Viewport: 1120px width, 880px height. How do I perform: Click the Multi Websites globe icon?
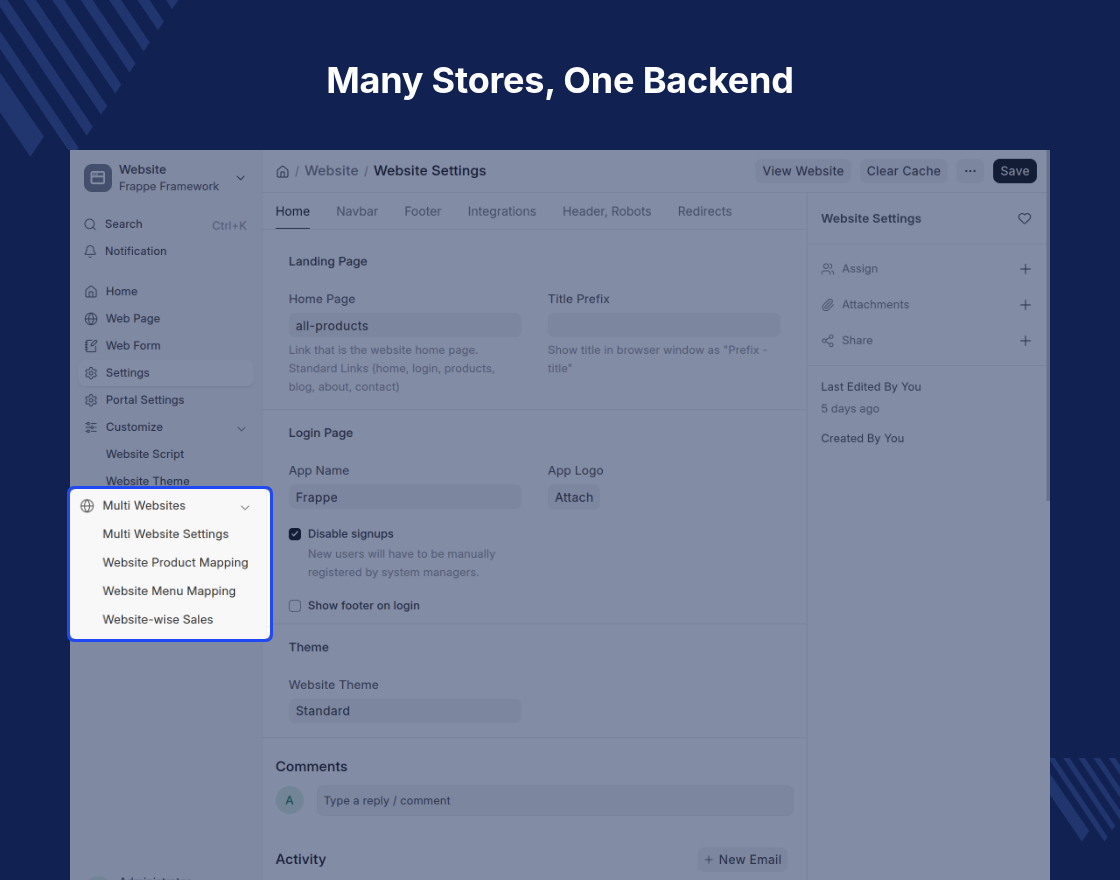click(87, 506)
